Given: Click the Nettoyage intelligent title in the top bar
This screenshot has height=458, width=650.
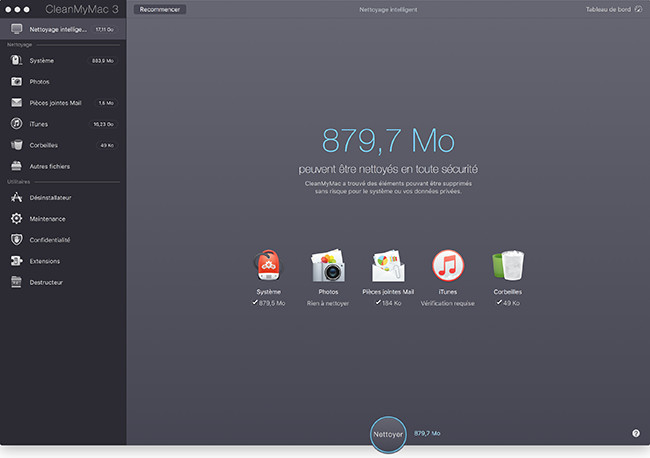Looking at the screenshot, I should tap(388, 10).
